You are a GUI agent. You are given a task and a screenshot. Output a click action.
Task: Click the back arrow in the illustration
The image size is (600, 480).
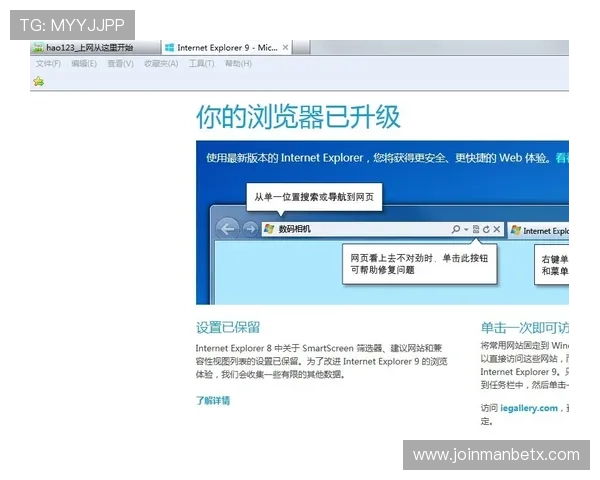click(x=228, y=229)
